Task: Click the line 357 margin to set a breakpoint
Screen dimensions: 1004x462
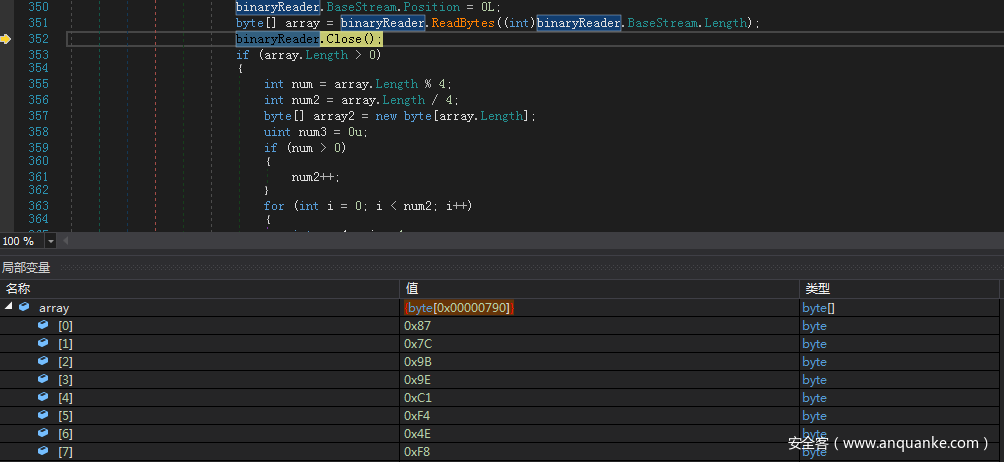Action: (6, 116)
